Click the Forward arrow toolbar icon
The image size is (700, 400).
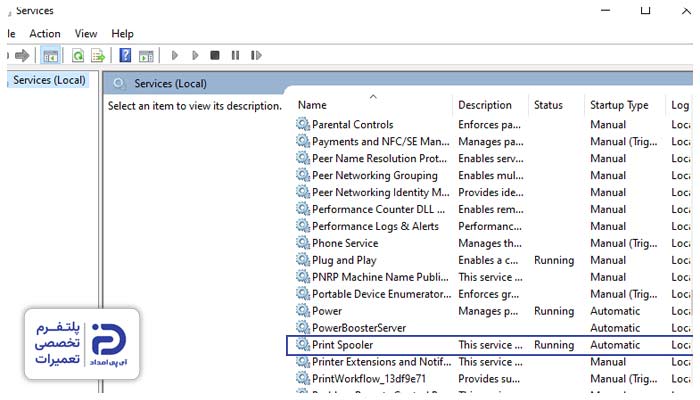22,56
